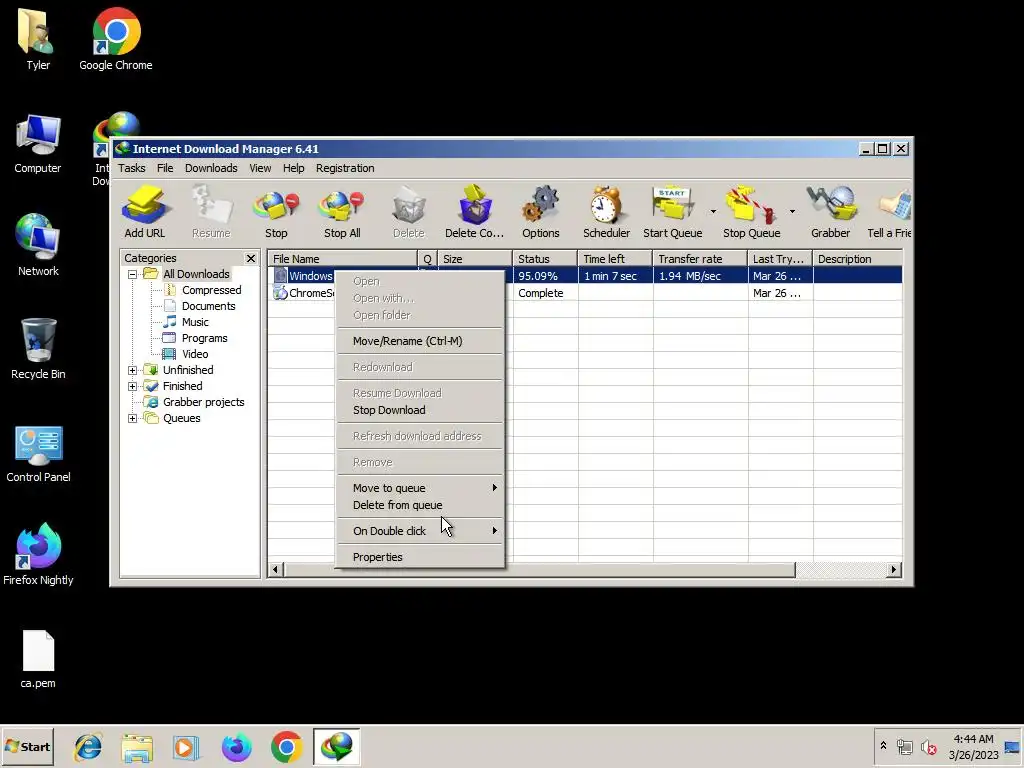Select the Video category
This screenshot has height=768, width=1024.
coord(186,354)
